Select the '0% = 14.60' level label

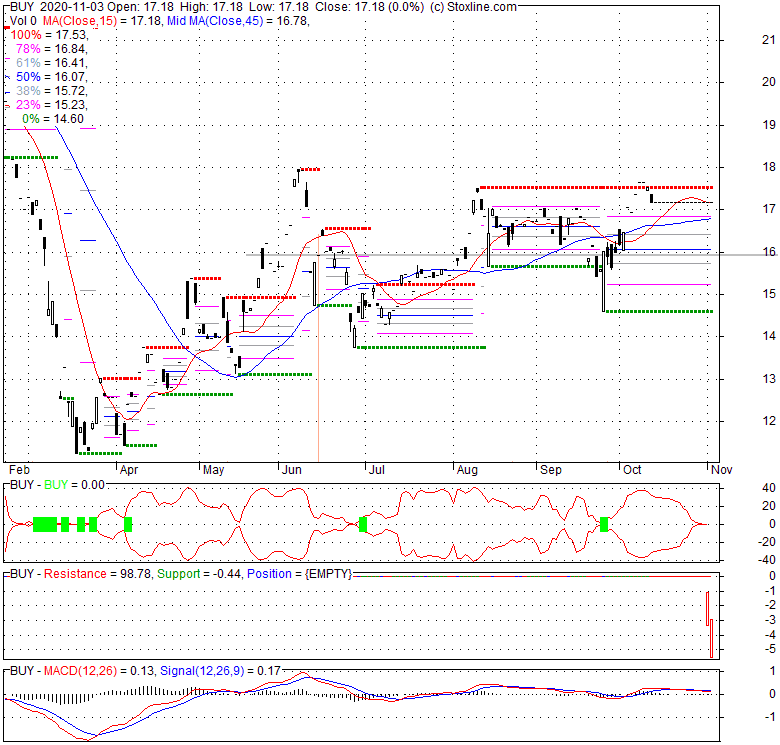[53, 118]
